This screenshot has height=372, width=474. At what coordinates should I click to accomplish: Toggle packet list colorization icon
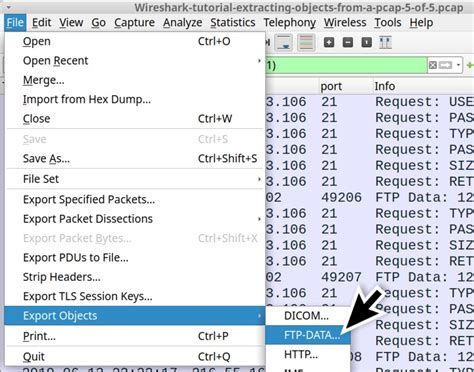click(x=306, y=43)
